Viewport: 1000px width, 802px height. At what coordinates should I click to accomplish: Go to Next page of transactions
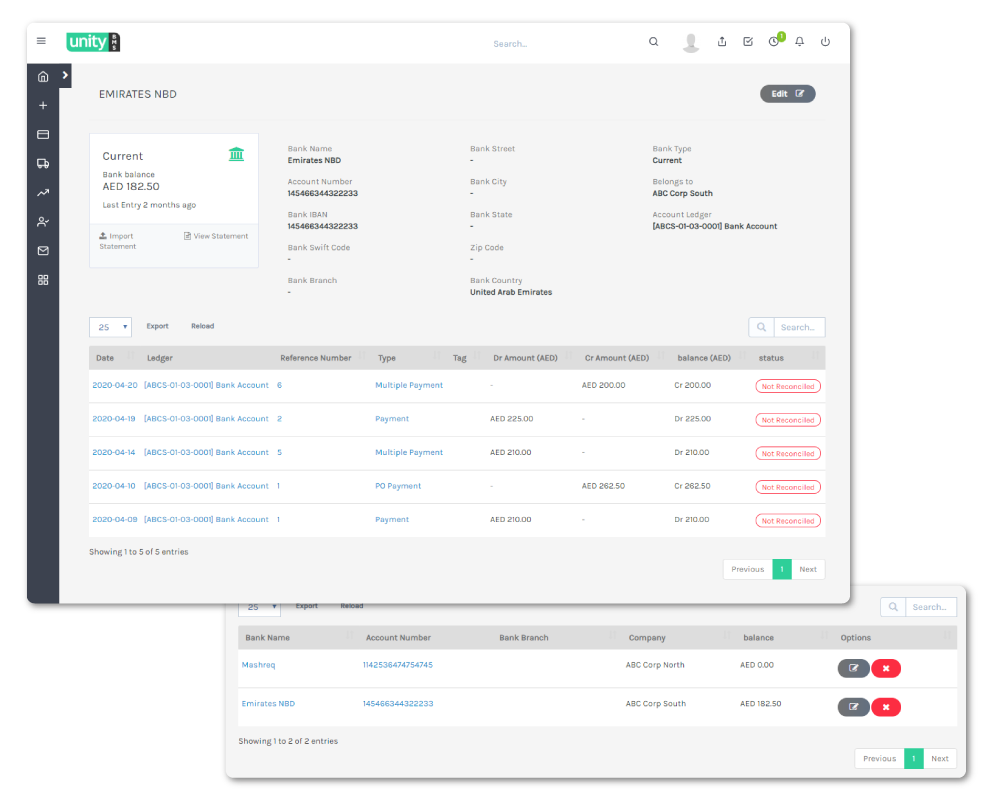click(x=808, y=569)
